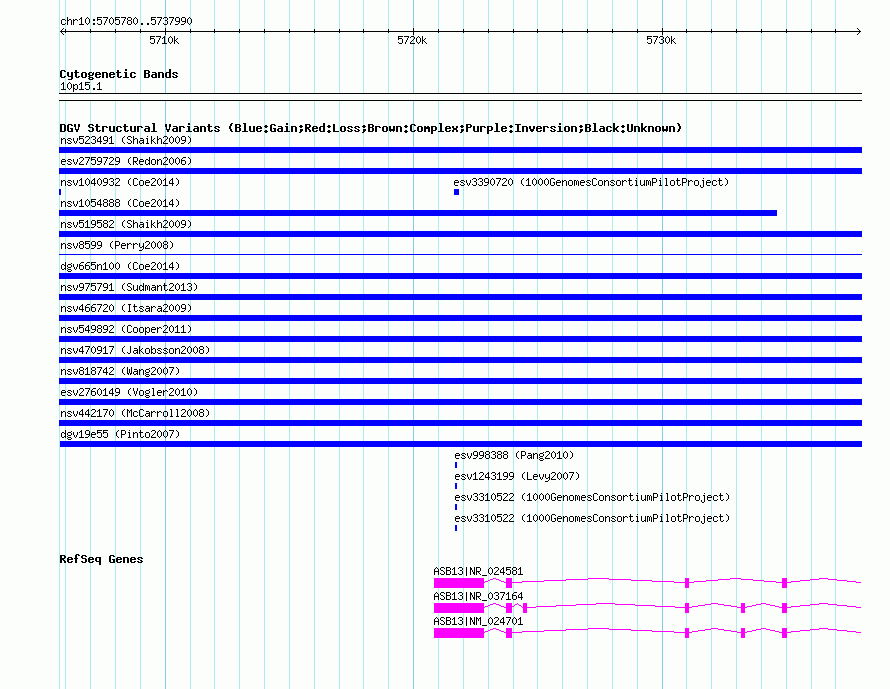Viewport: 890px width, 689px height.
Task: Click ASB13 NM_024701 large first exon block
Action: pos(459,633)
